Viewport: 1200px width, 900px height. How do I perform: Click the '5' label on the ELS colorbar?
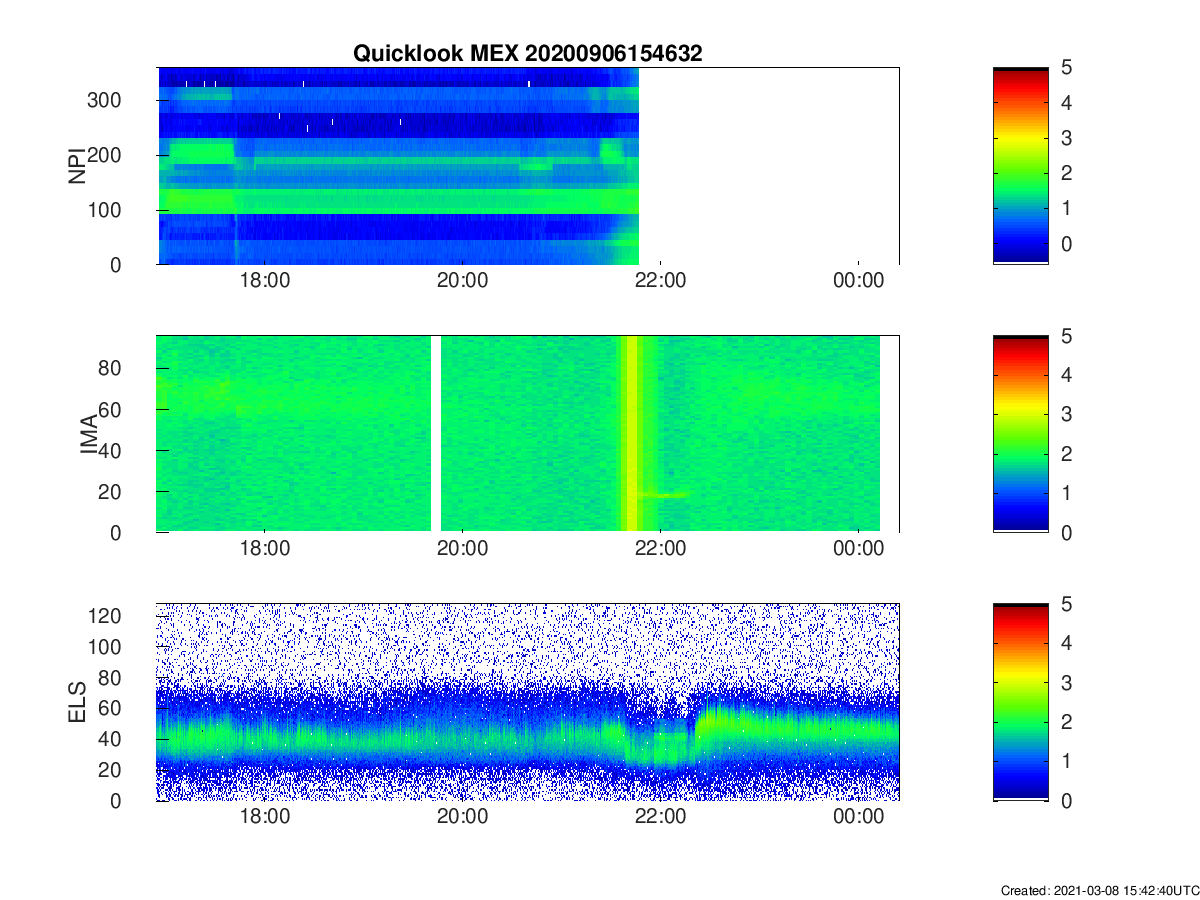click(x=1067, y=604)
